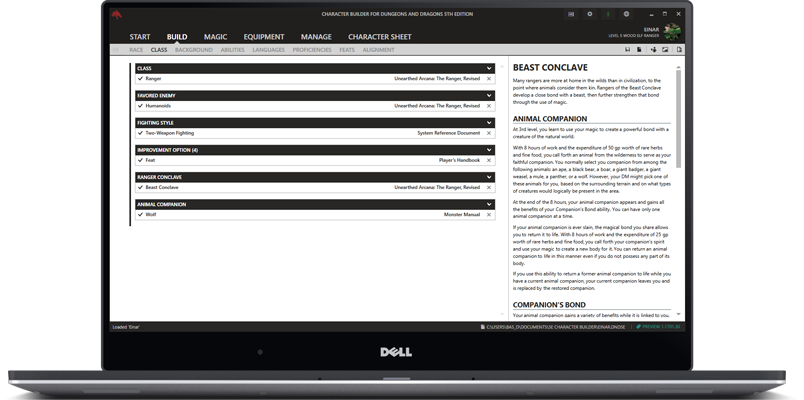Go to the Languages sub-tab
Image resolution: width=804 pixels, height=400 pixels.
click(268, 50)
